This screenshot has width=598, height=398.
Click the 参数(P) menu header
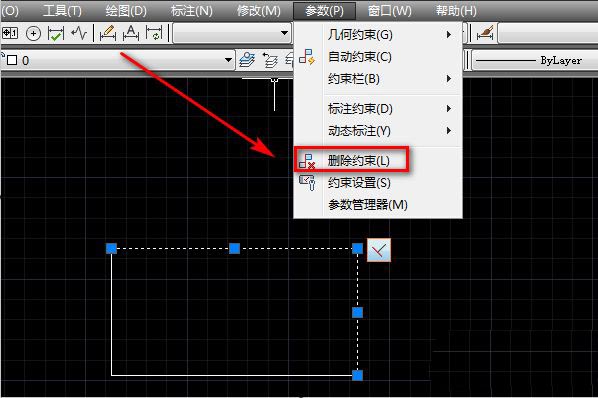(324, 11)
